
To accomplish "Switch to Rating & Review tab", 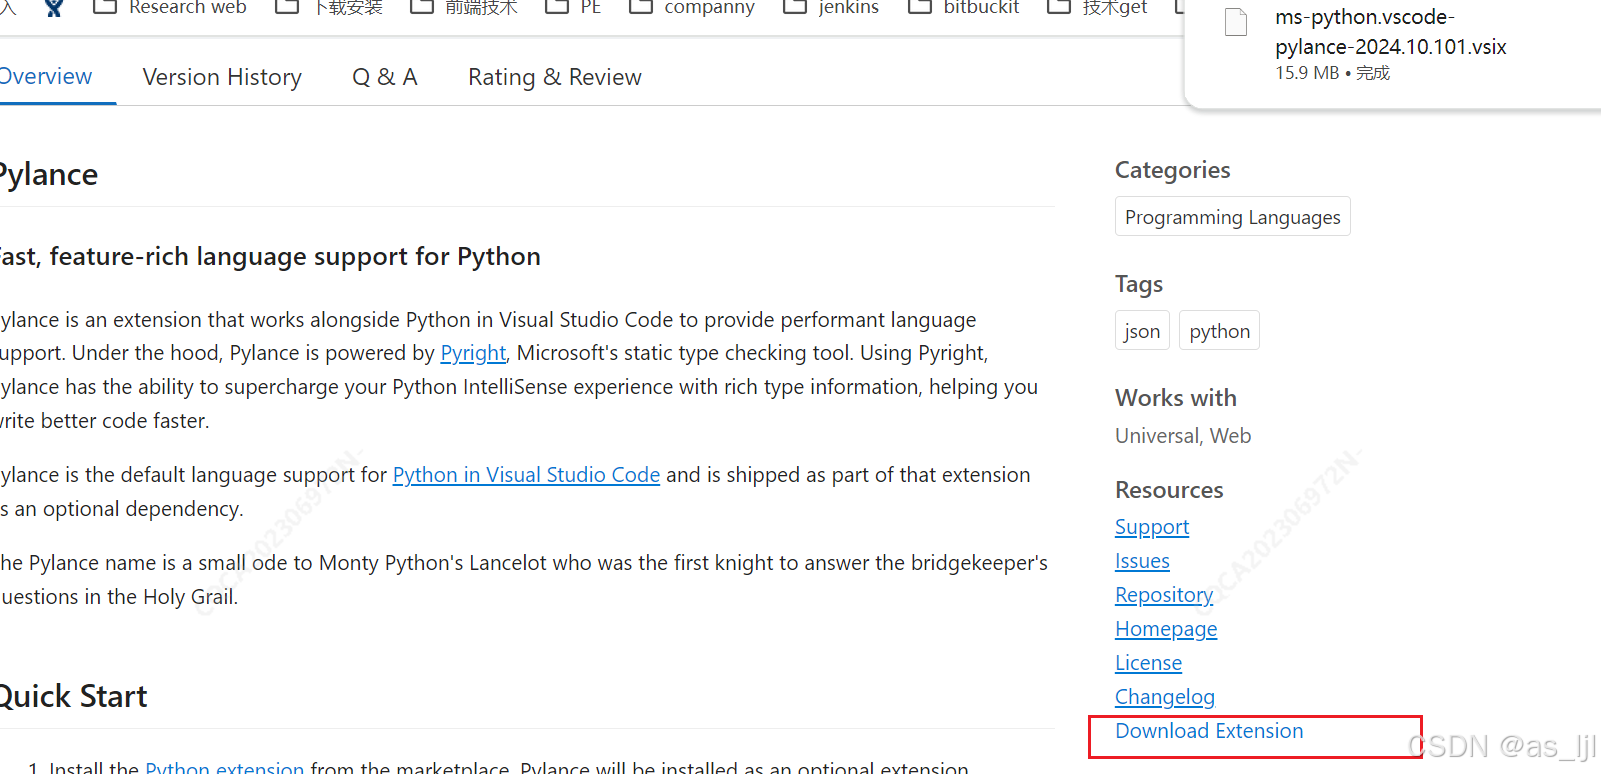I will click(x=555, y=77).
